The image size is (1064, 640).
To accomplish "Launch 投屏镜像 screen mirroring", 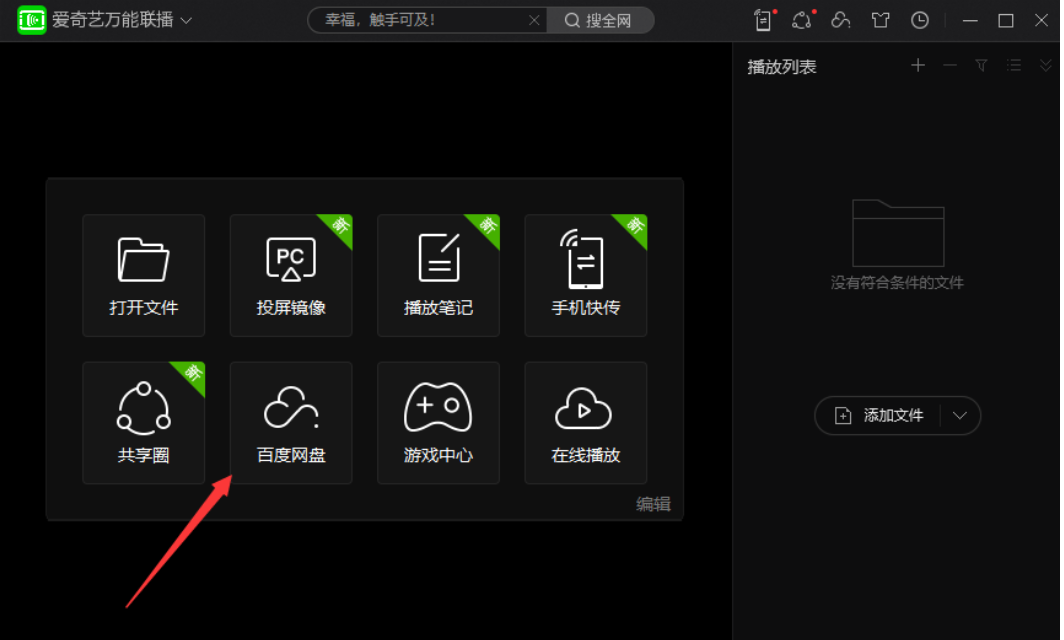I will [290, 276].
